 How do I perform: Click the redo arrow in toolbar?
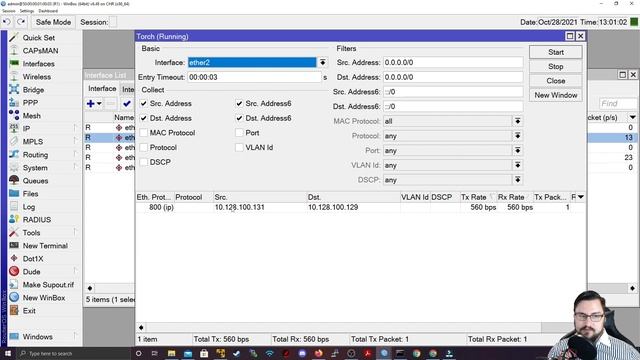click(x=21, y=22)
